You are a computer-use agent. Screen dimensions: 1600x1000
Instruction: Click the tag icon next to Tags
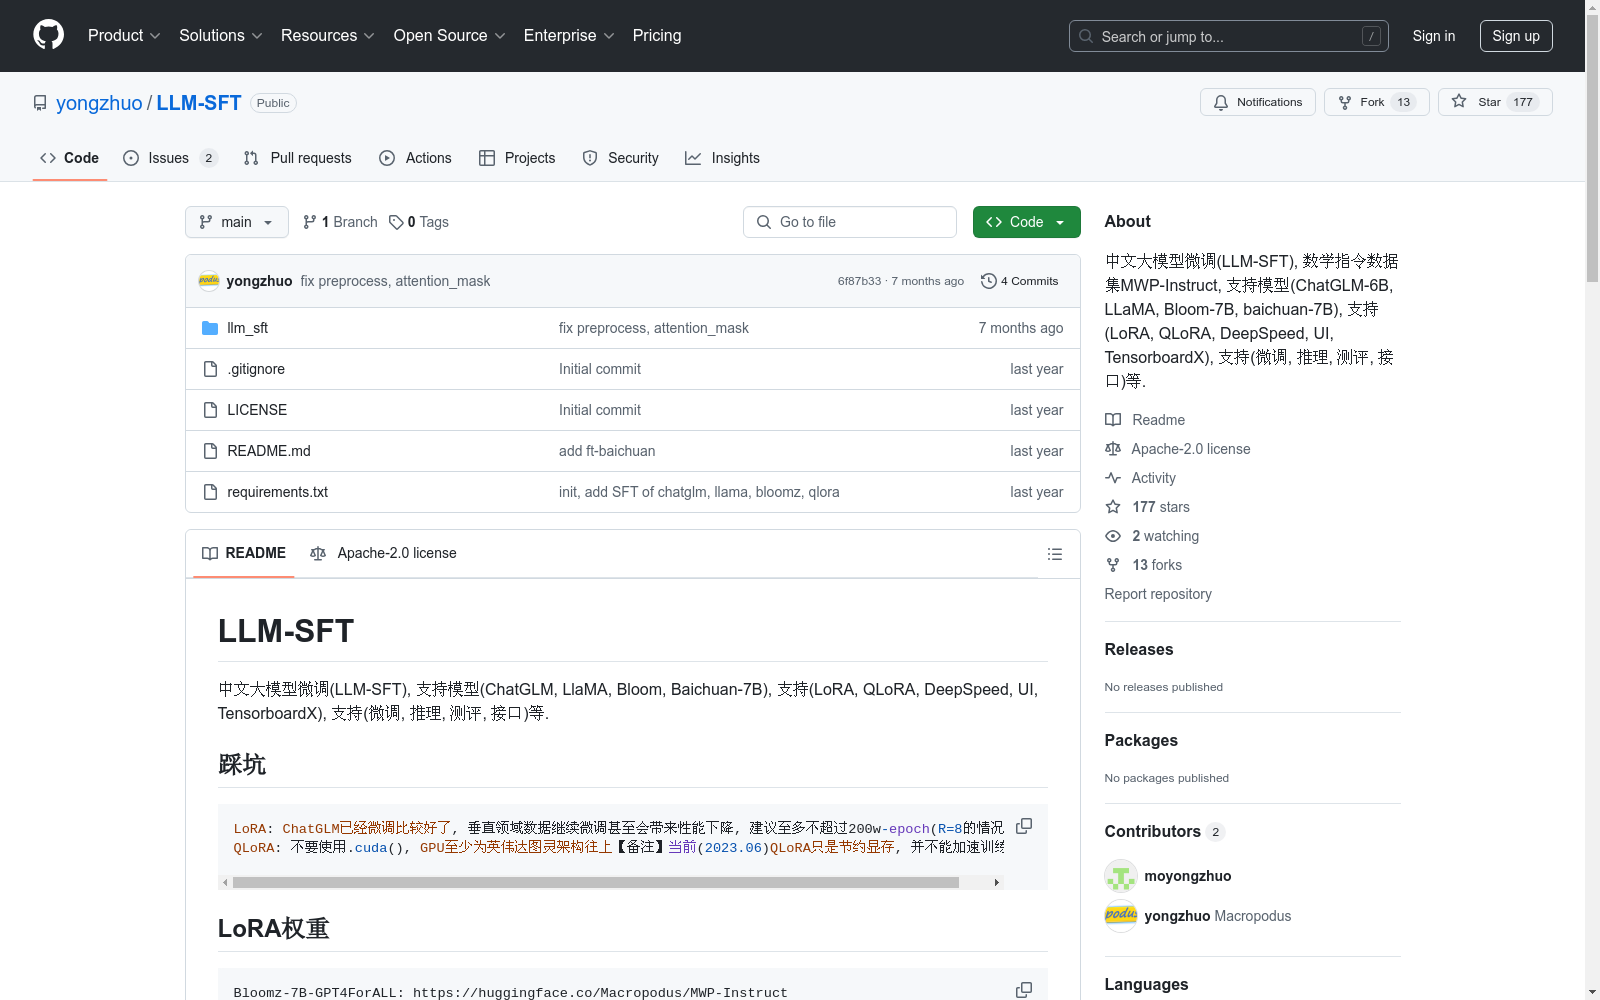coord(396,222)
